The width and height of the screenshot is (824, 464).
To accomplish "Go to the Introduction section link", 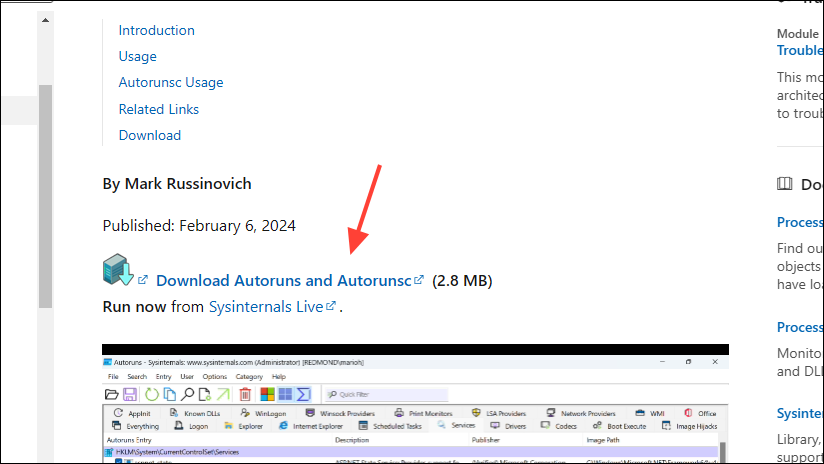I will tap(157, 30).
